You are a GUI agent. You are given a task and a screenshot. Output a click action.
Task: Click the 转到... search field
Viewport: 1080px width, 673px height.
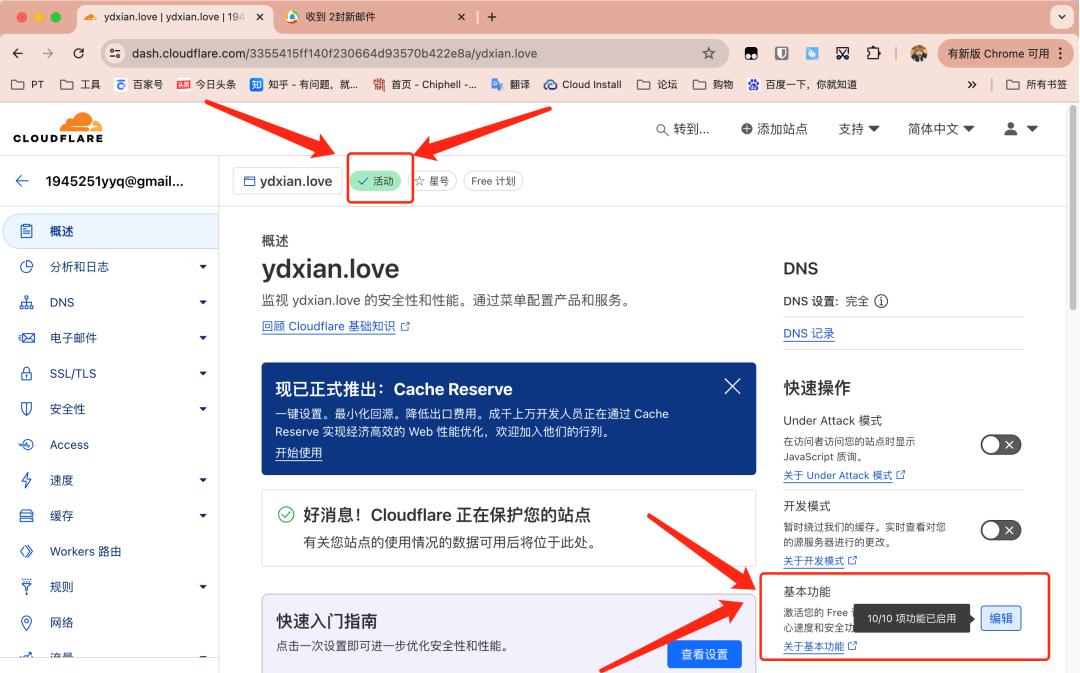click(x=682, y=129)
